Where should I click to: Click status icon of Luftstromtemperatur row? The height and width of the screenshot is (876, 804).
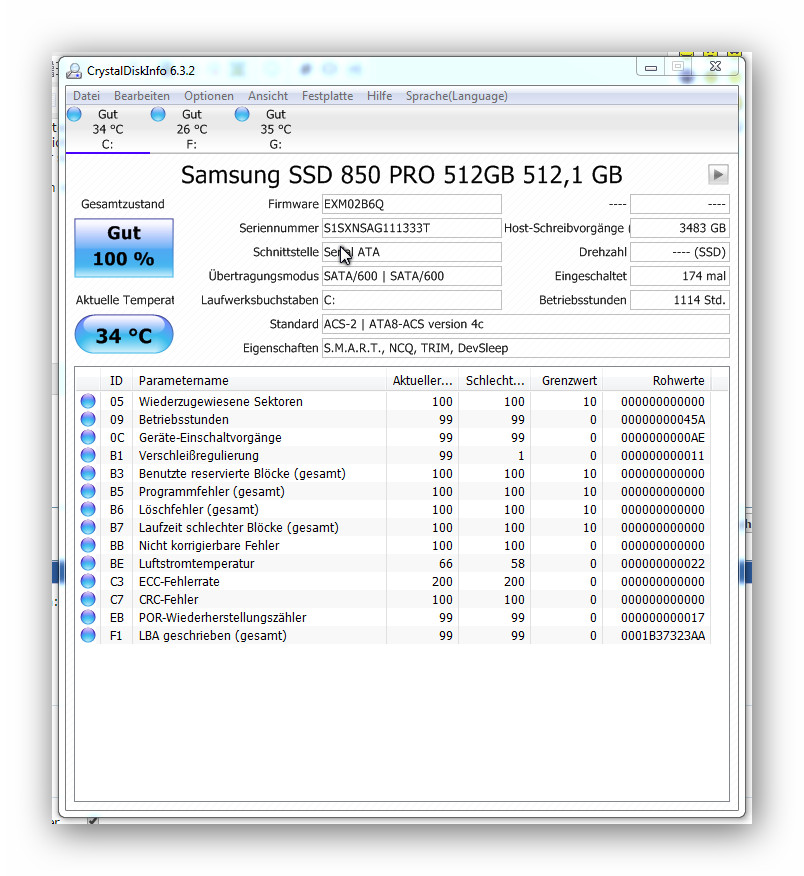coord(88,563)
